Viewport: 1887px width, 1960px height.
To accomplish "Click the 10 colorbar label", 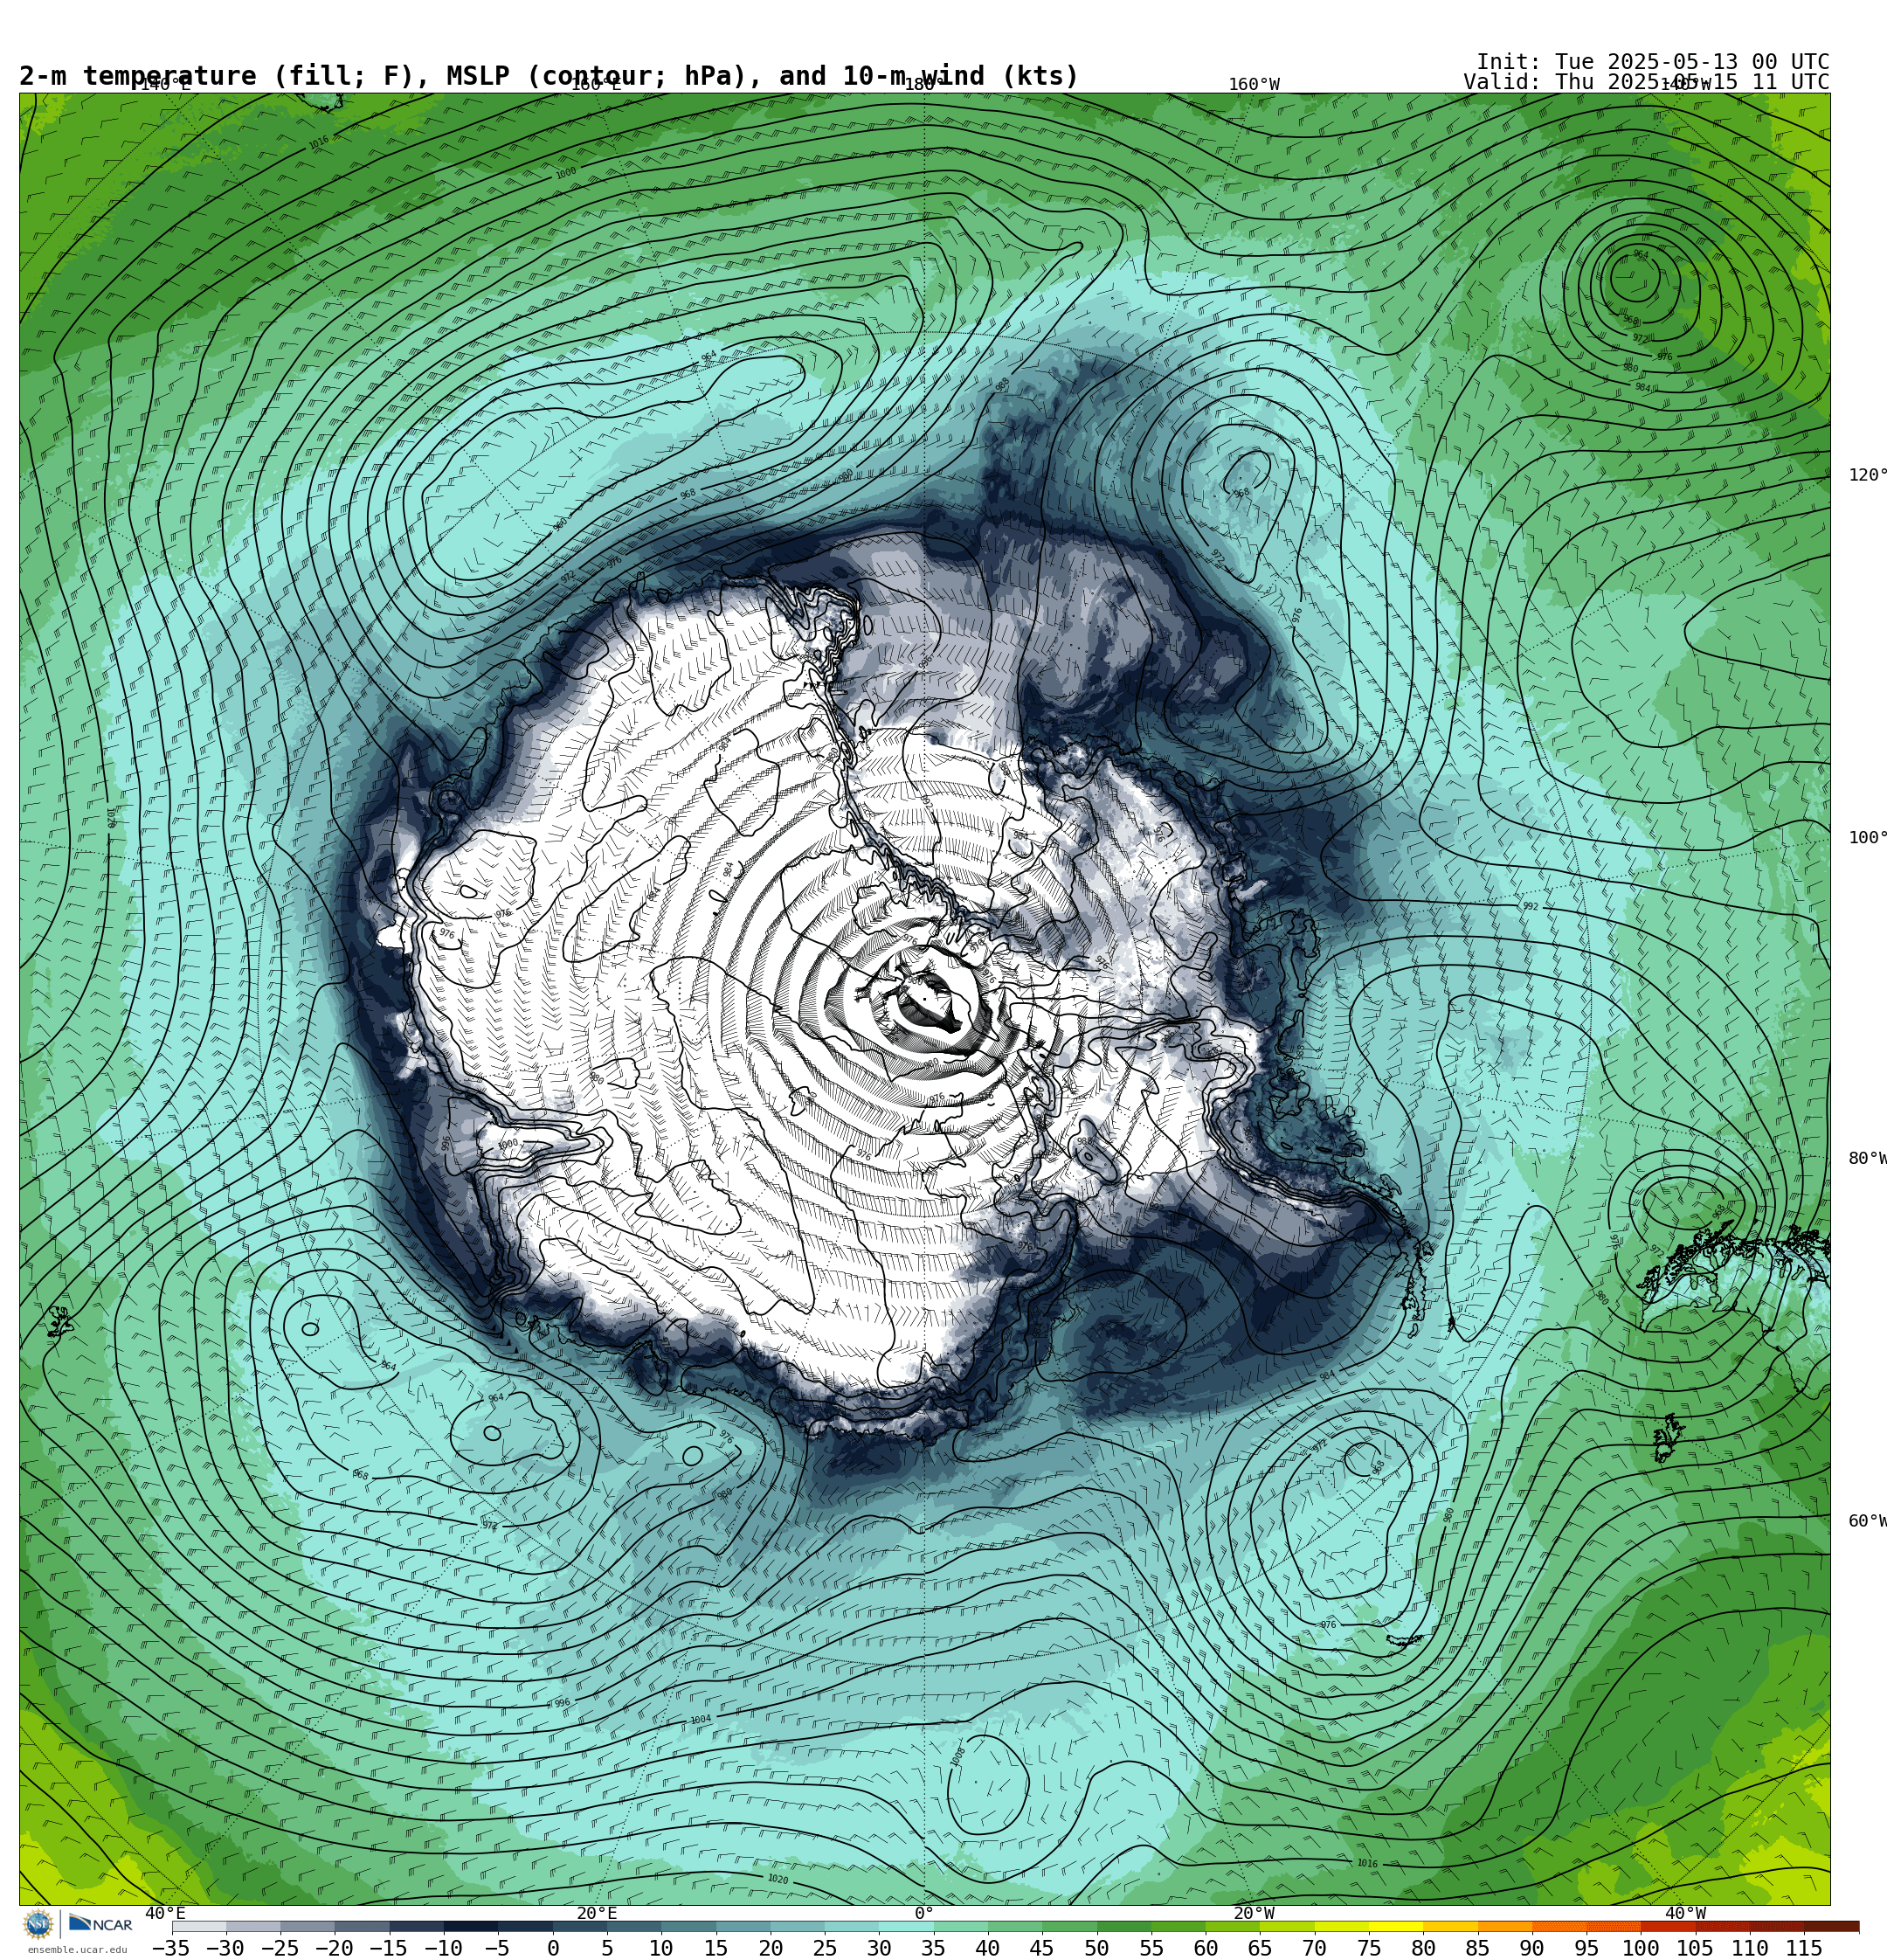I will pyautogui.click(x=661, y=1948).
